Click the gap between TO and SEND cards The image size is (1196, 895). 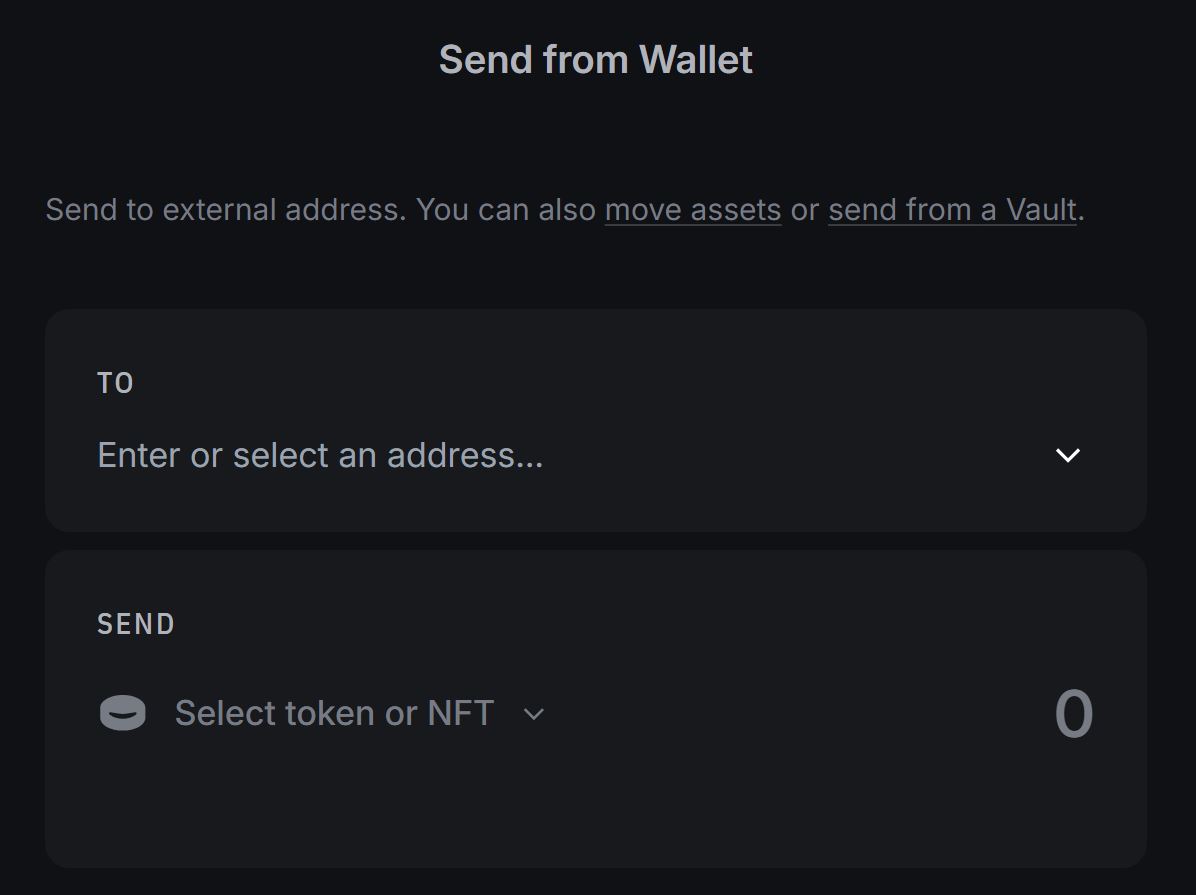pyautogui.click(x=595, y=541)
